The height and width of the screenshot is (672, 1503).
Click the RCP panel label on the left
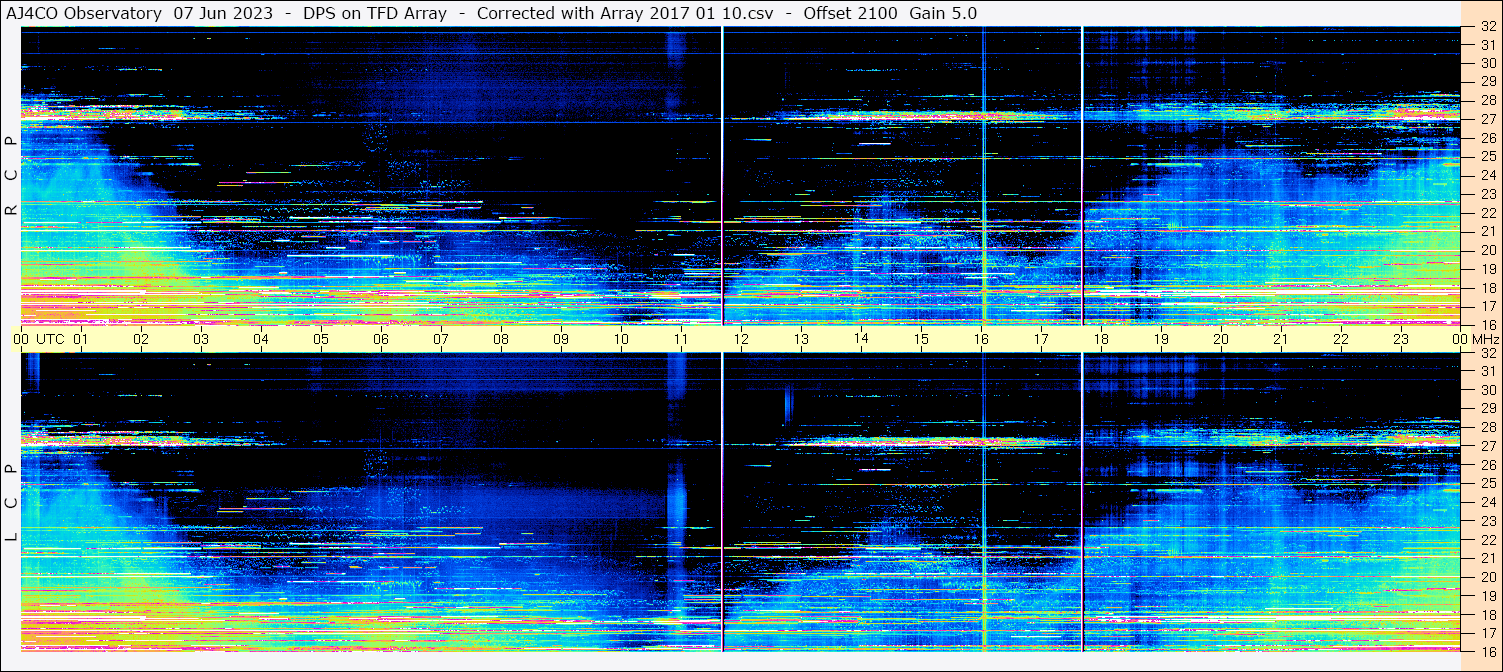11,176
